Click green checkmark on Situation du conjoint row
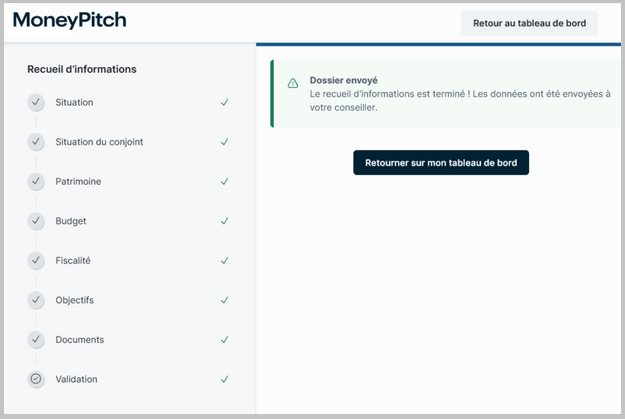The width and height of the screenshot is (625, 419). (x=225, y=142)
